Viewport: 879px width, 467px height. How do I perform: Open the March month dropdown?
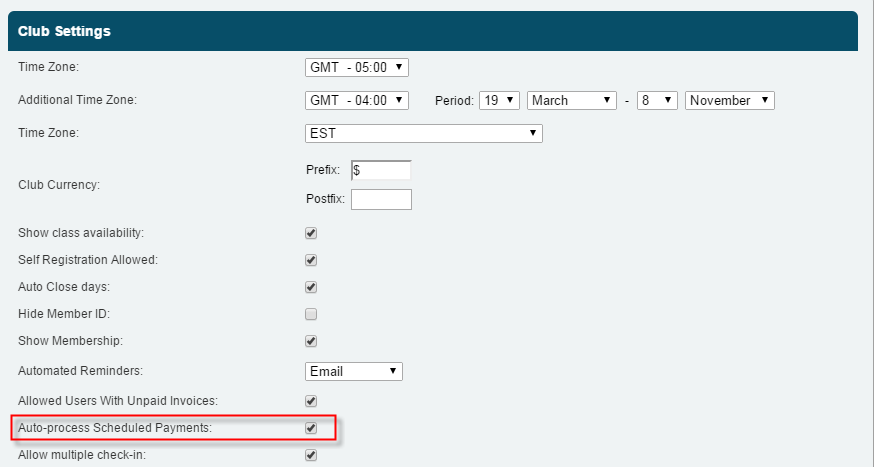point(571,100)
